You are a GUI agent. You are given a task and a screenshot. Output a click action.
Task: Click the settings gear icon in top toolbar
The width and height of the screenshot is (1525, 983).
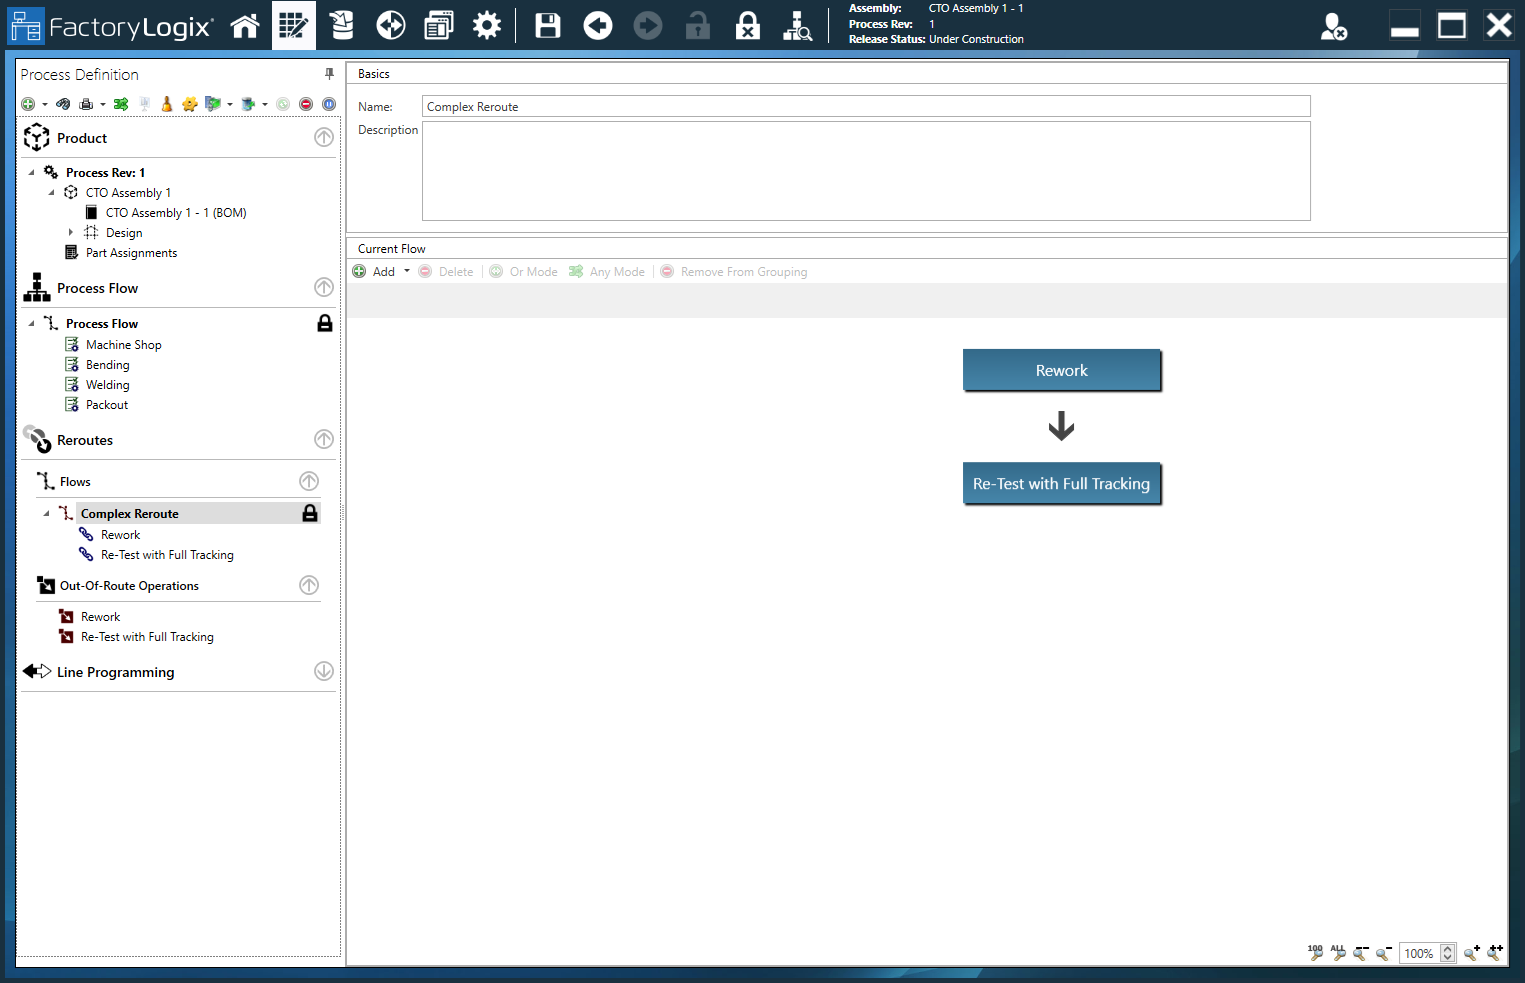pos(487,26)
